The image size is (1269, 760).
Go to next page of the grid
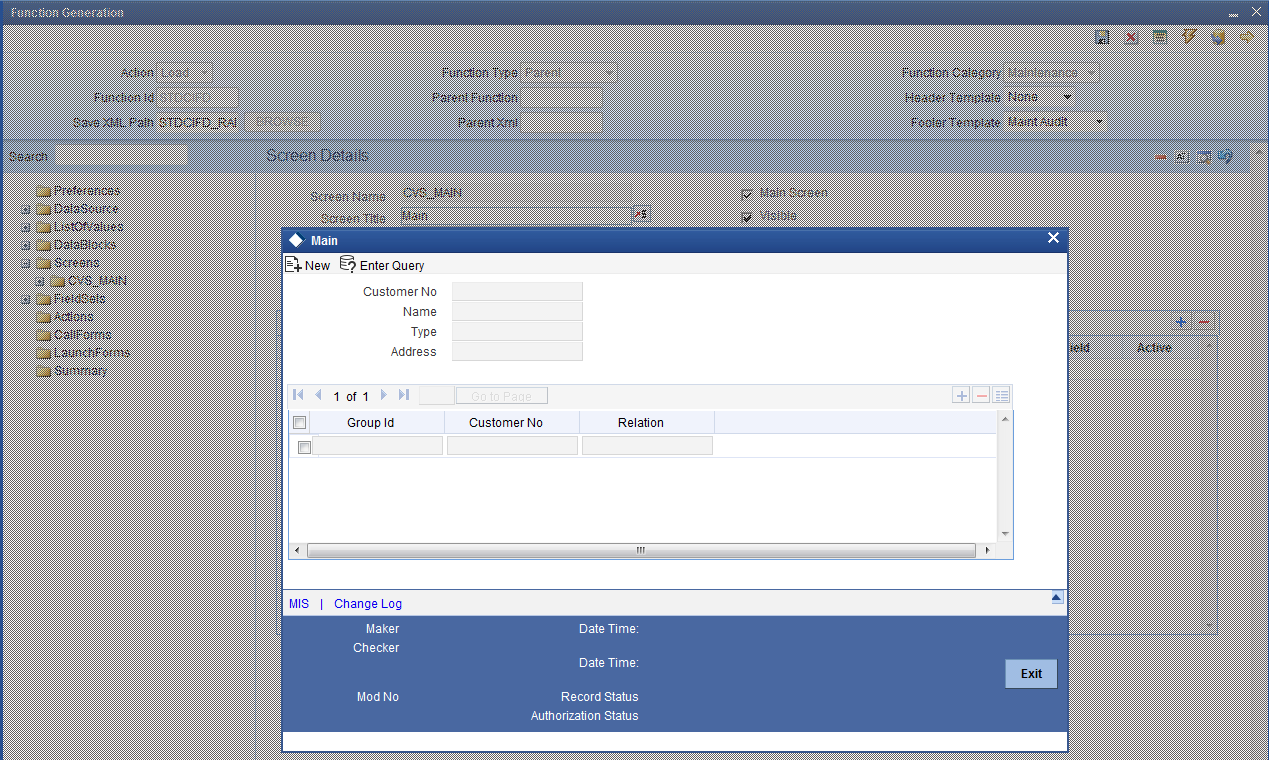(384, 396)
